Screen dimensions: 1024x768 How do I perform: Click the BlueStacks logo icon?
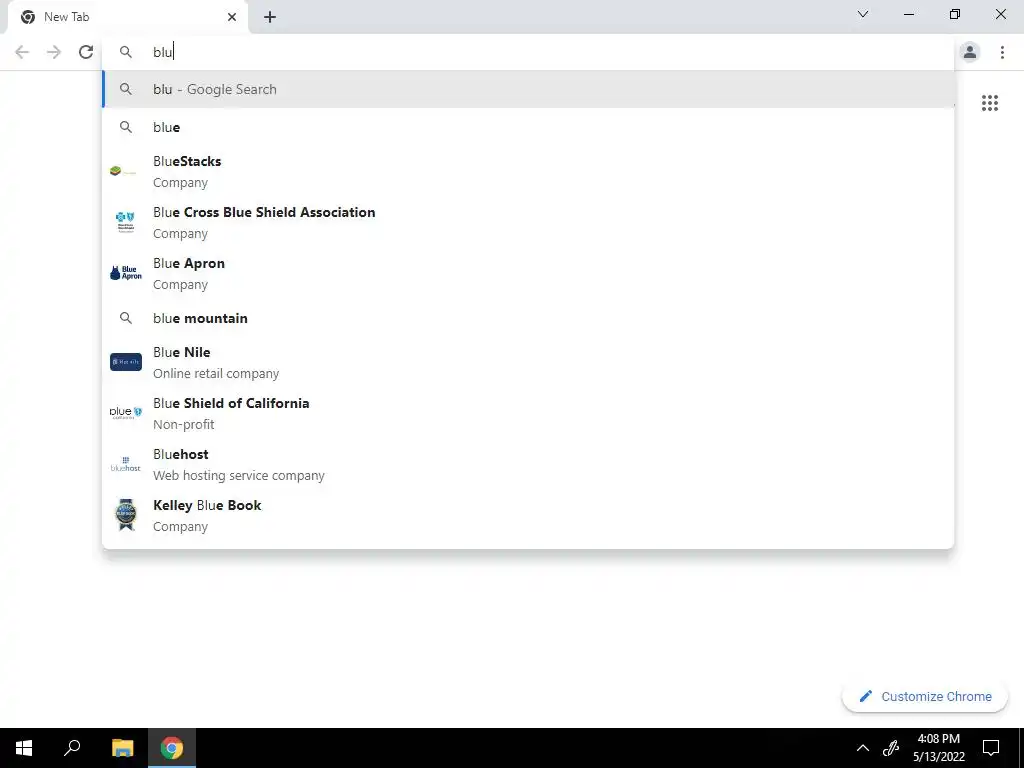(123, 171)
